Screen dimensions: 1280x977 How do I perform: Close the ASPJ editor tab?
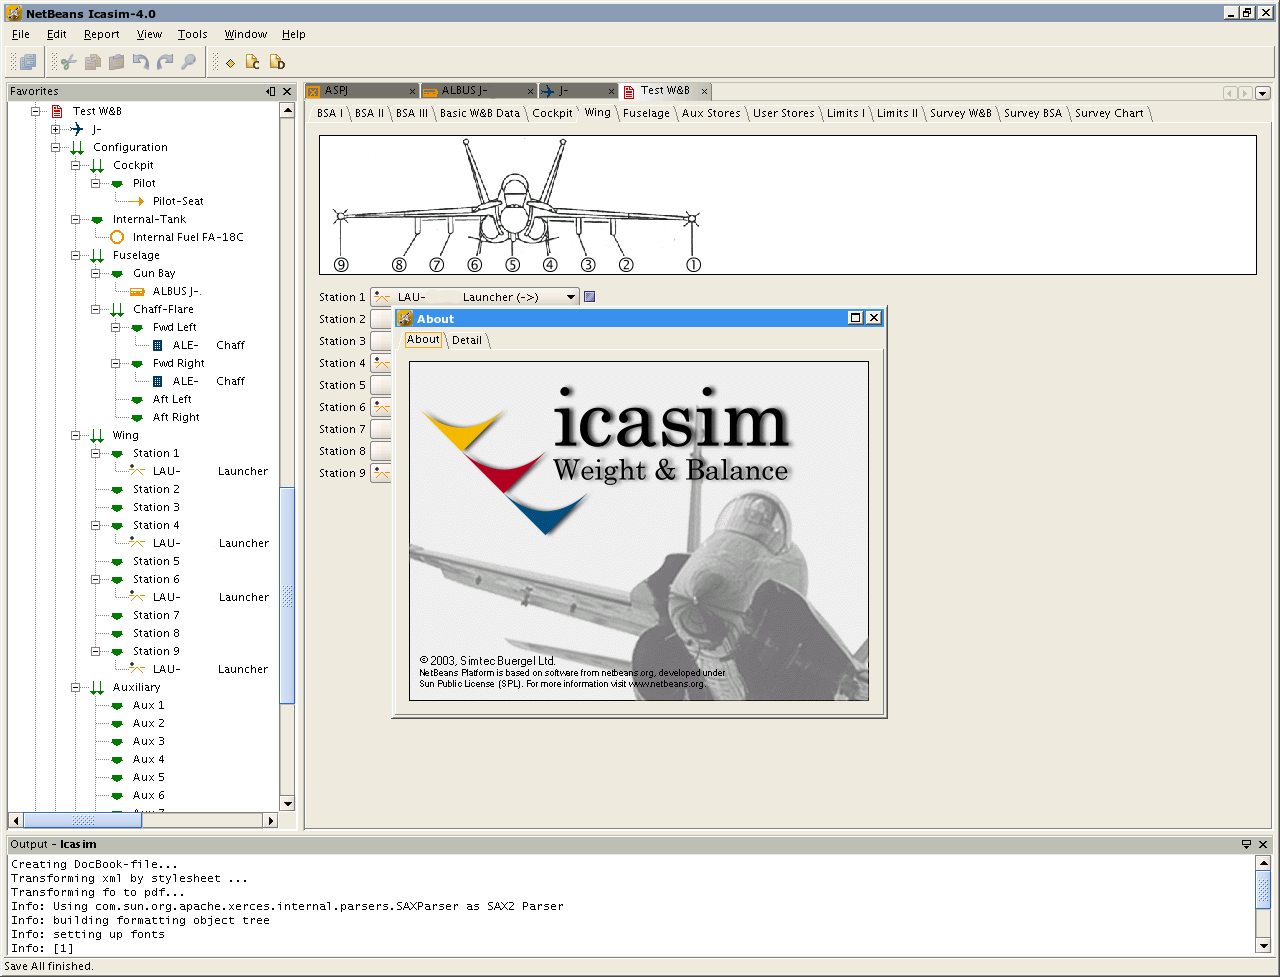(412, 91)
